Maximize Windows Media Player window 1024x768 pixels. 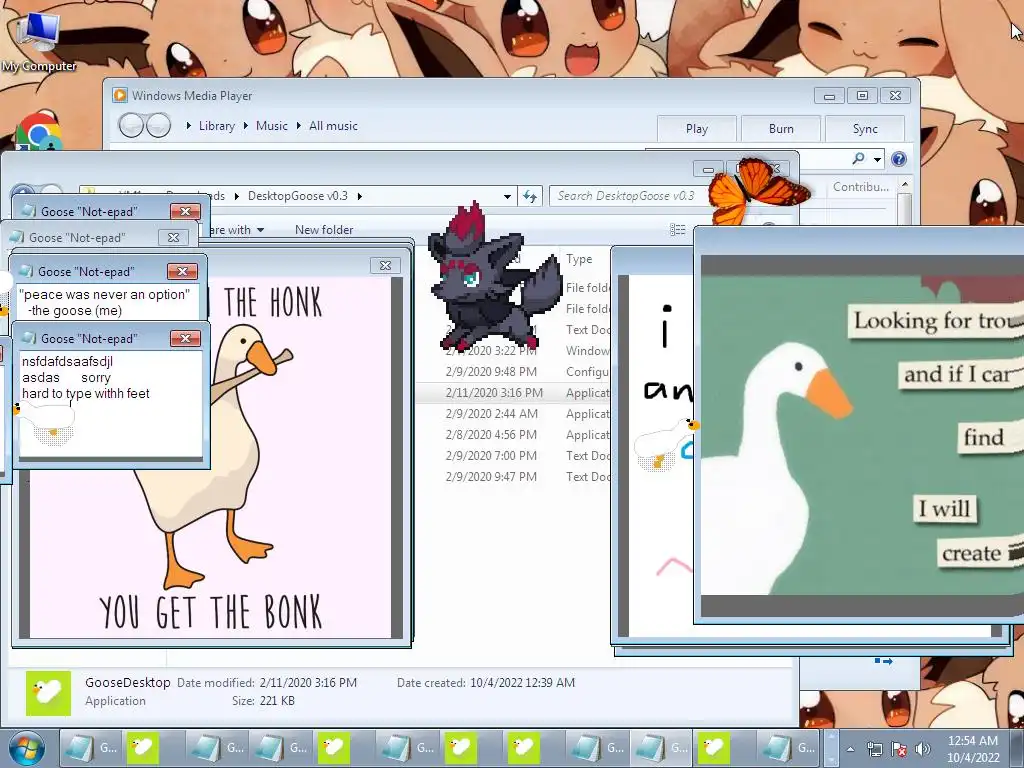[x=862, y=96]
